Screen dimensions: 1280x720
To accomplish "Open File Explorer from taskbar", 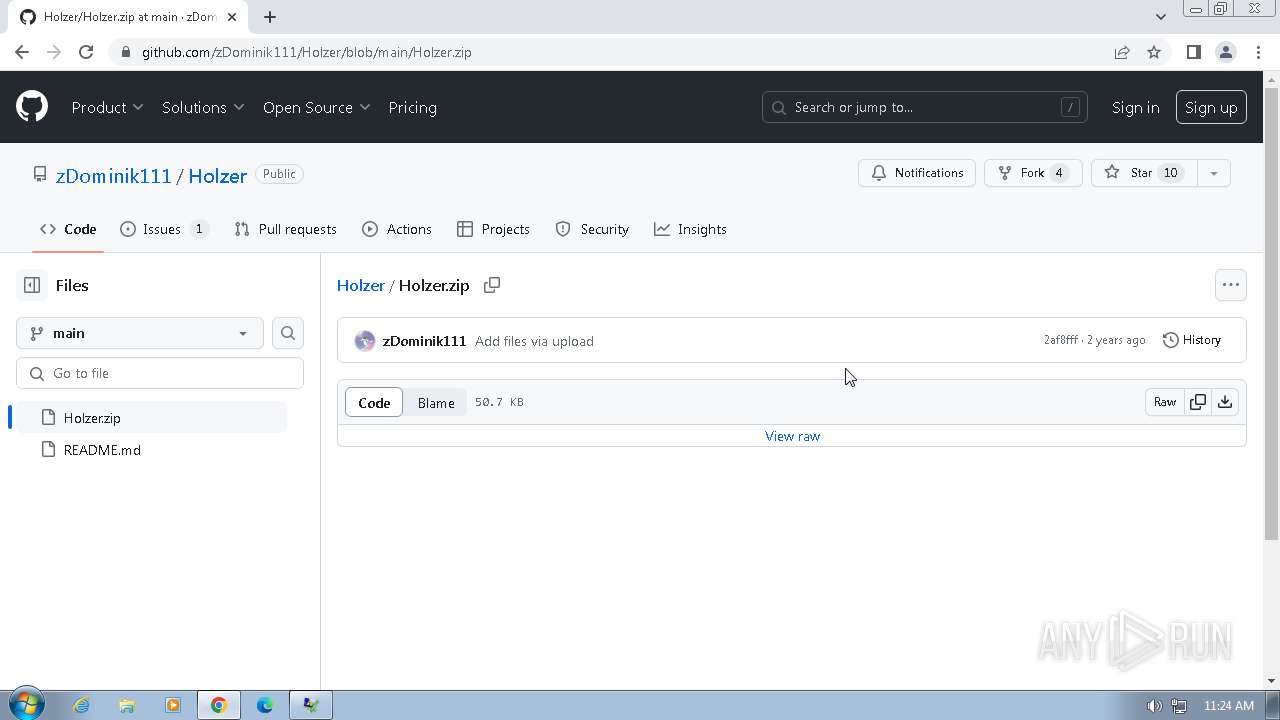I will click(127, 705).
